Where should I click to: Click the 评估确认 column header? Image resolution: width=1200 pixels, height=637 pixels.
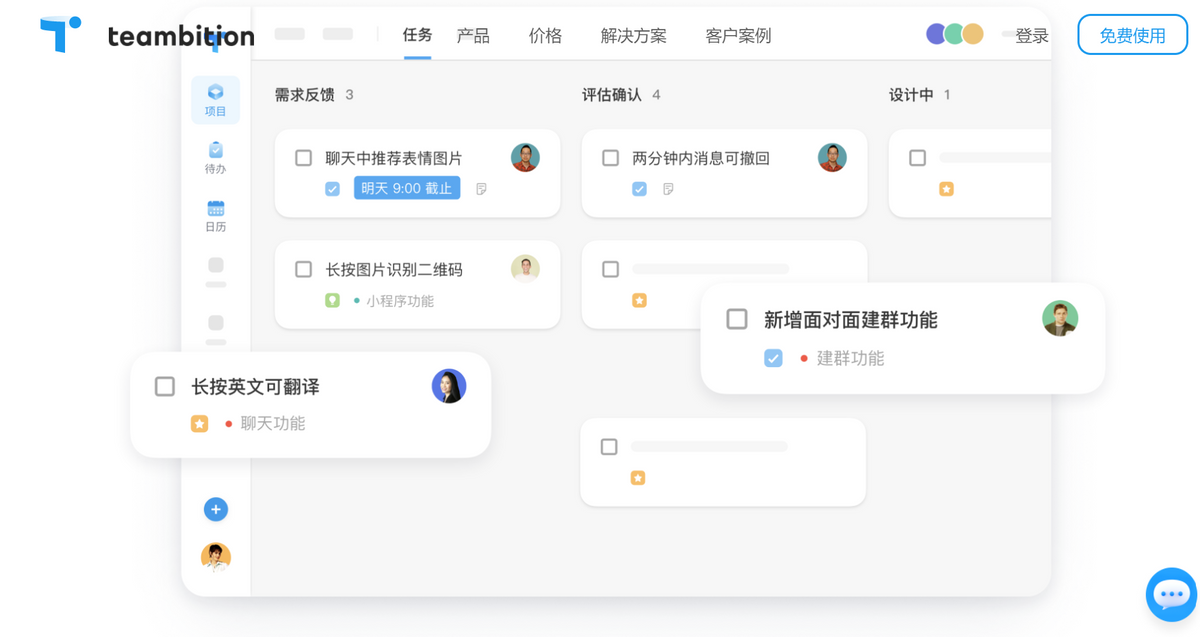[612, 95]
